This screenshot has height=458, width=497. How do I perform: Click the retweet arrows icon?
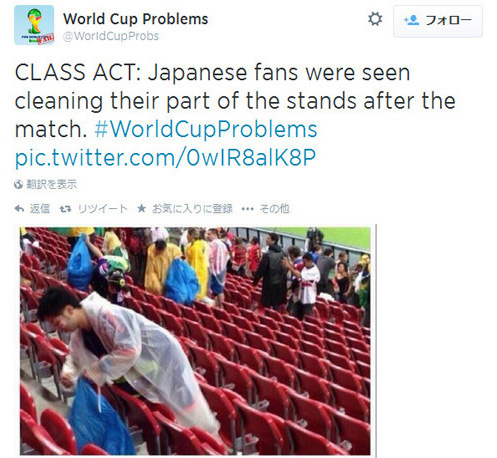pos(65,209)
